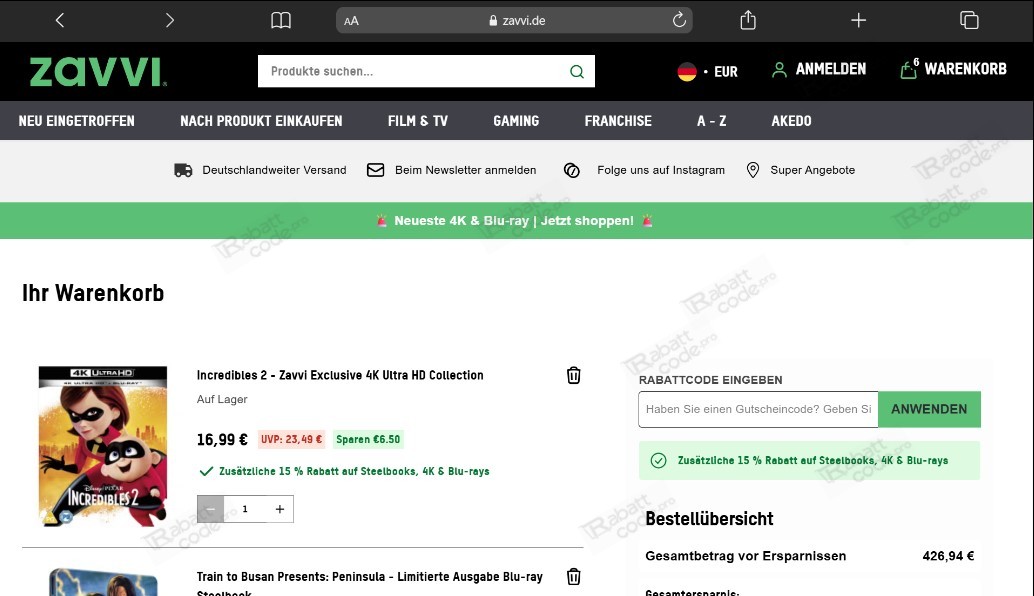Increase Incredibles 2 quantity with plus
The width and height of the screenshot is (1034, 596).
pos(280,509)
